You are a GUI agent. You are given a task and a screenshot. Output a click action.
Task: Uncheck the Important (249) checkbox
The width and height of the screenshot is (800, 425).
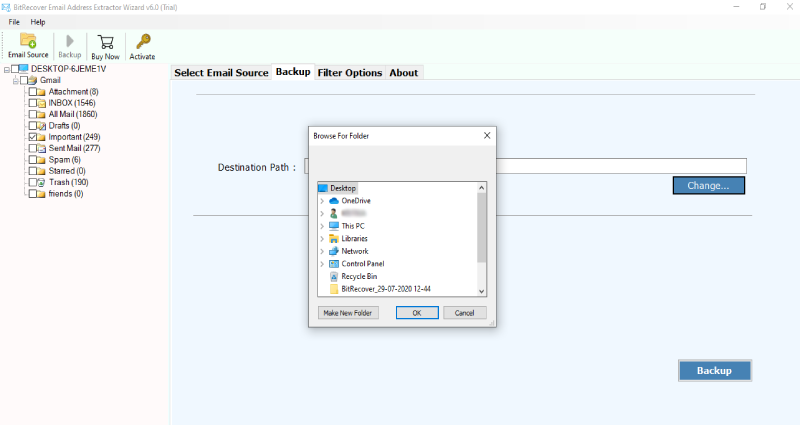(33, 137)
